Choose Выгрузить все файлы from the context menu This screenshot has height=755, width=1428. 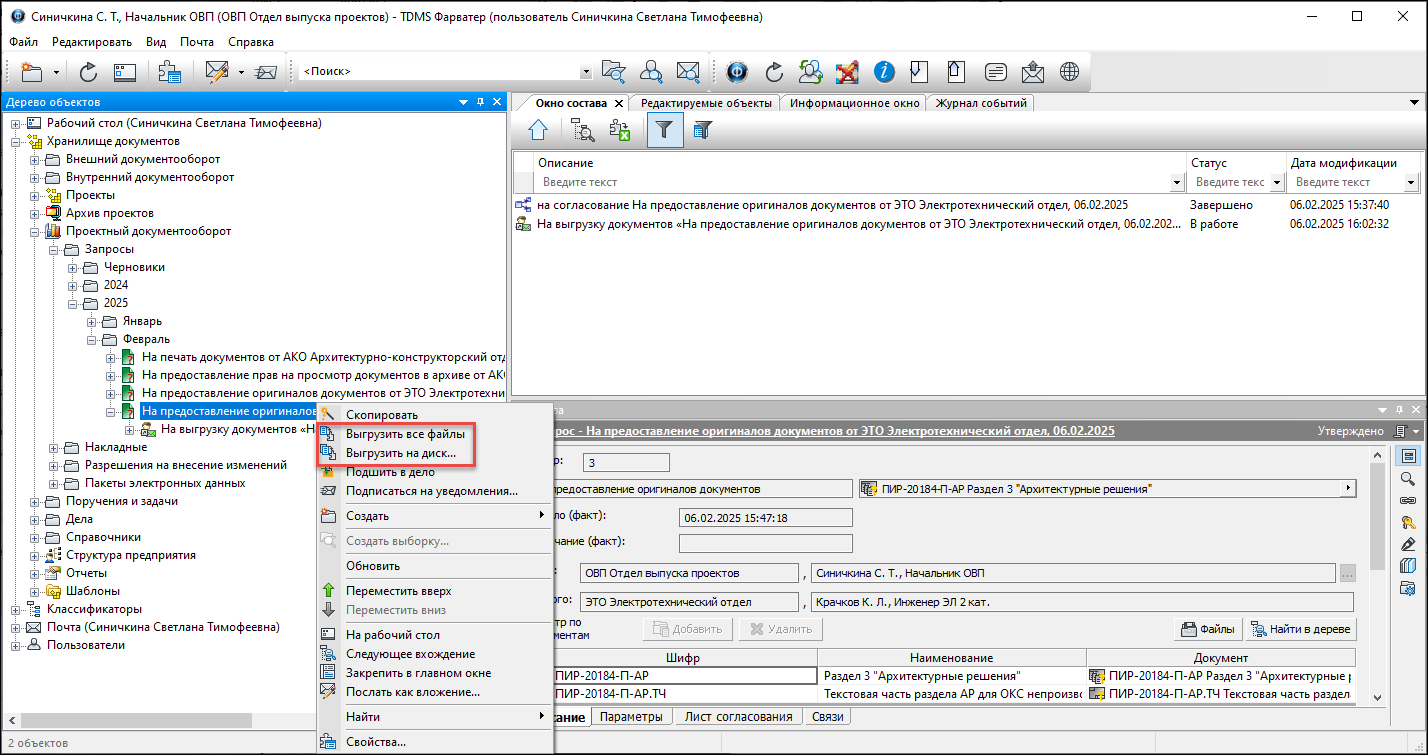click(405, 435)
